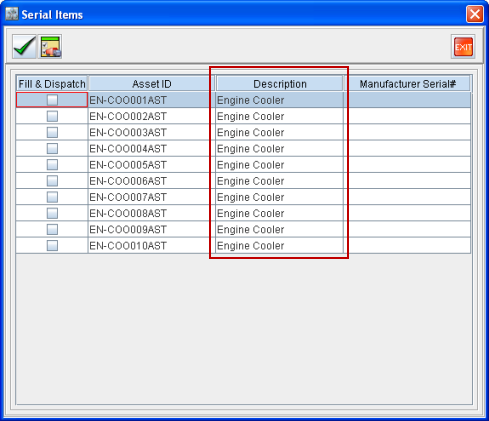Click the Manufacturer Serial# cell of EN-COO001AST

click(x=407, y=100)
